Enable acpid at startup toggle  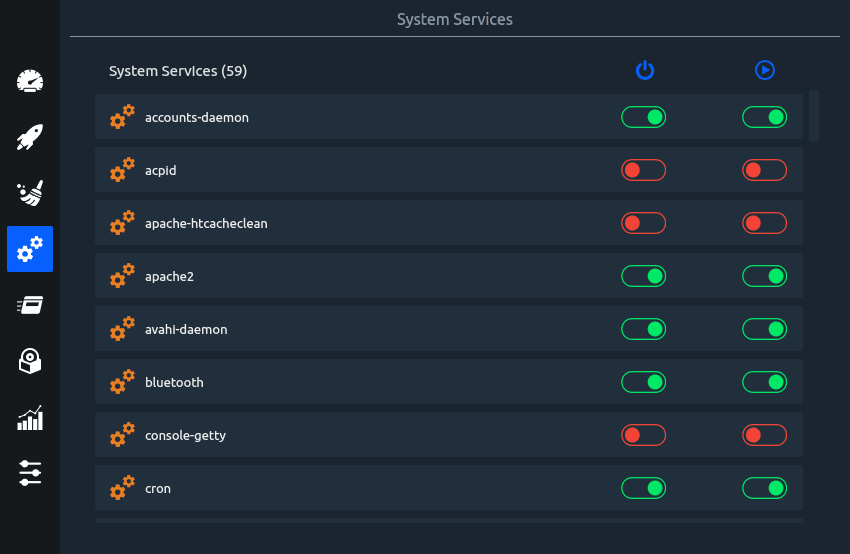pyautogui.click(x=644, y=171)
